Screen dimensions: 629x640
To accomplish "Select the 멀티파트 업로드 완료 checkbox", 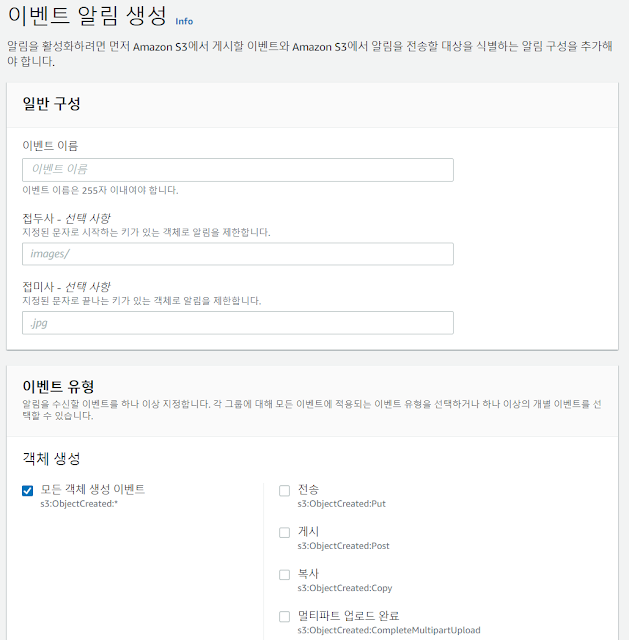I will click(x=284, y=616).
